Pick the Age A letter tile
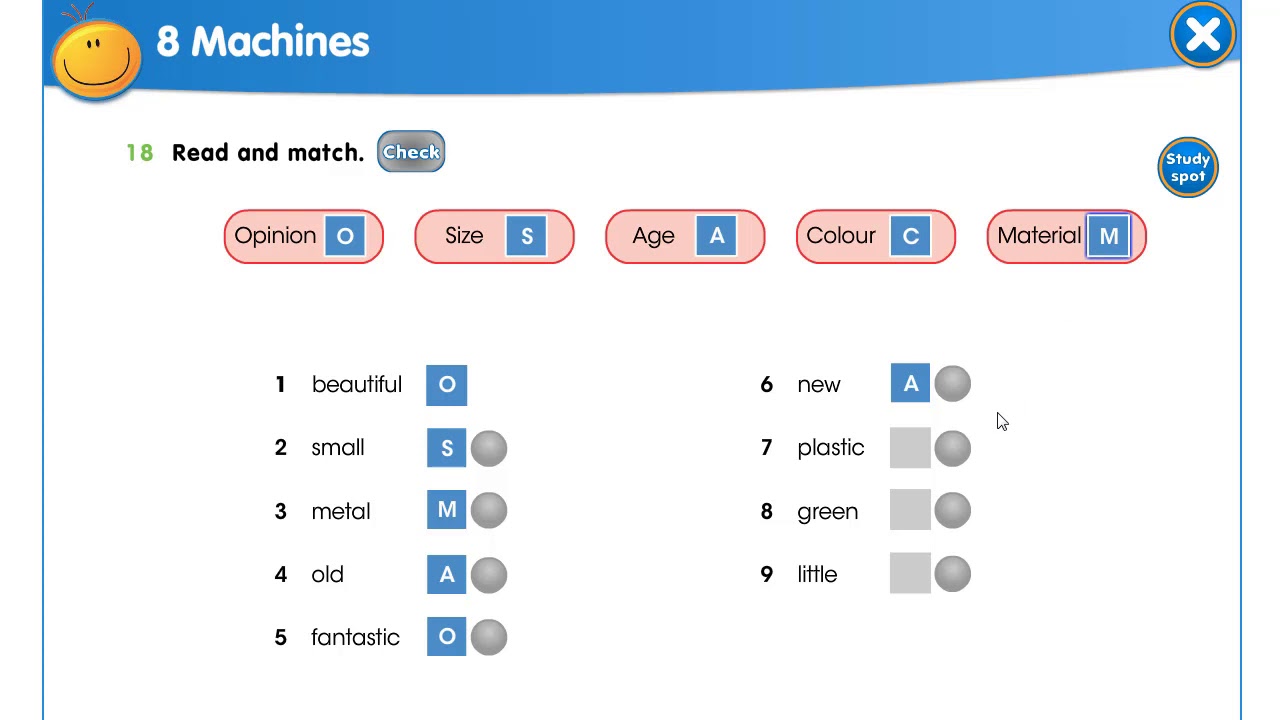The height and width of the screenshot is (720, 1280). pyautogui.click(x=717, y=237)
